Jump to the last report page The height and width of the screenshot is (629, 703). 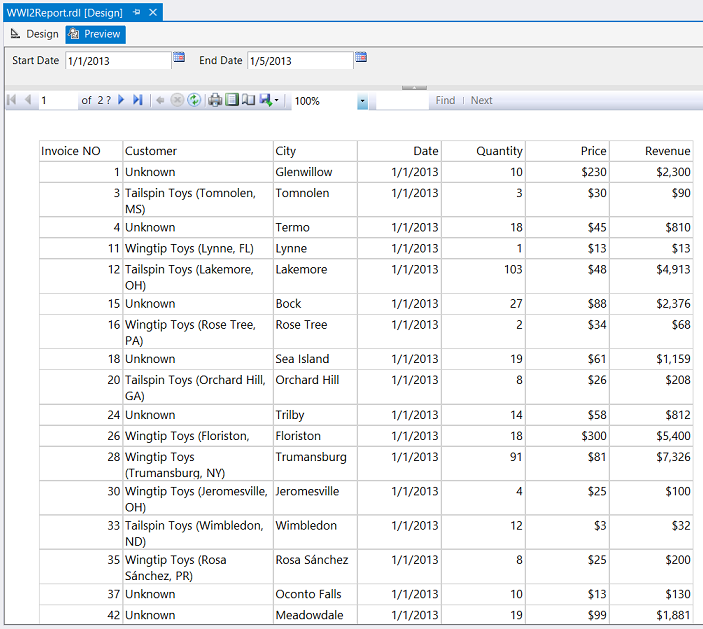(137, 100)
